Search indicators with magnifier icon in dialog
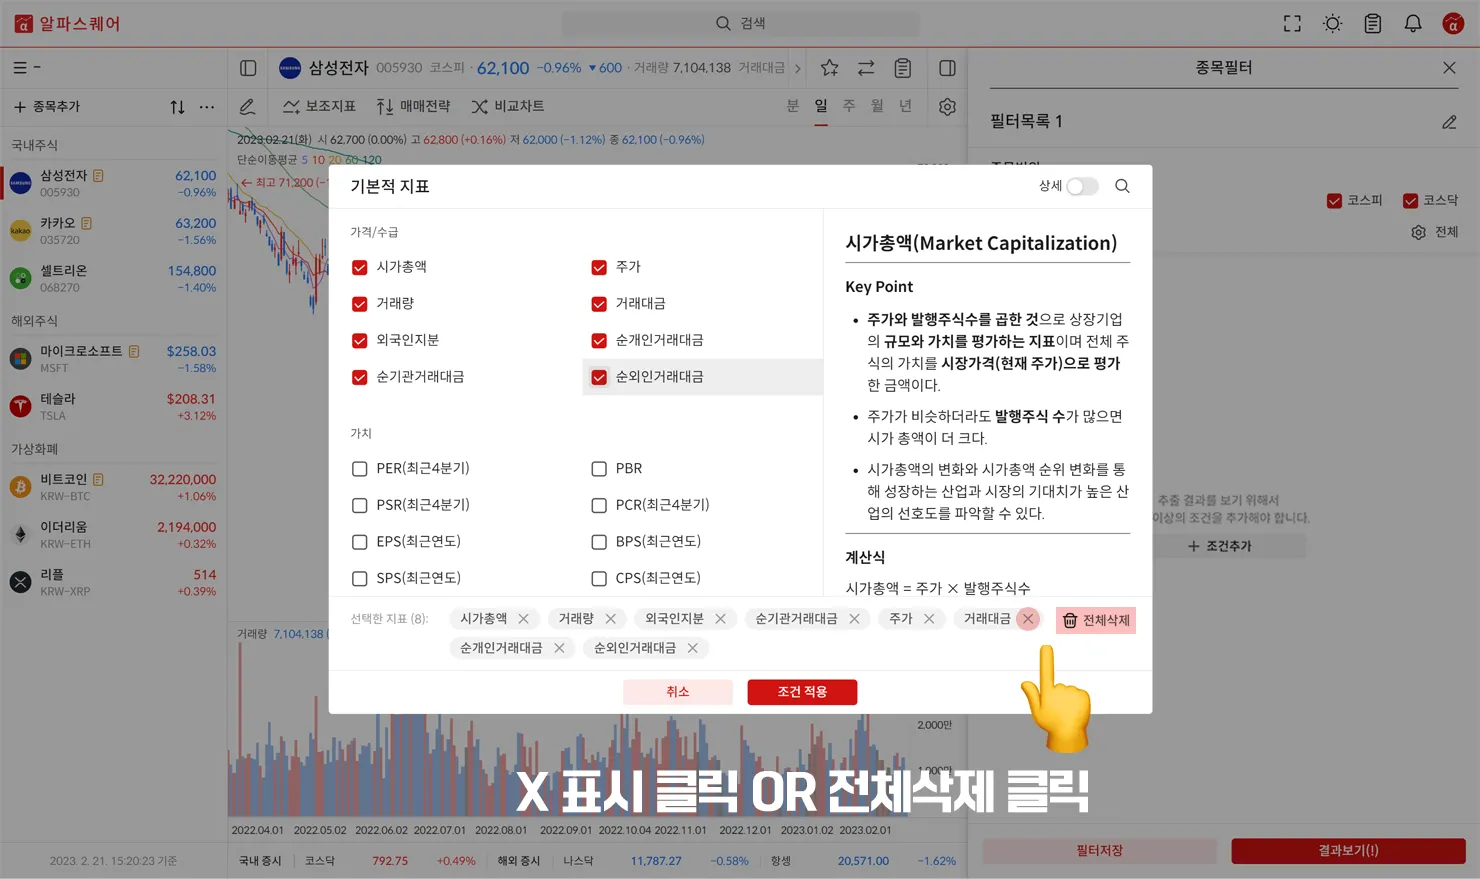Image resolution: width=1480 pixels, height=879 pixels. 1122,186
